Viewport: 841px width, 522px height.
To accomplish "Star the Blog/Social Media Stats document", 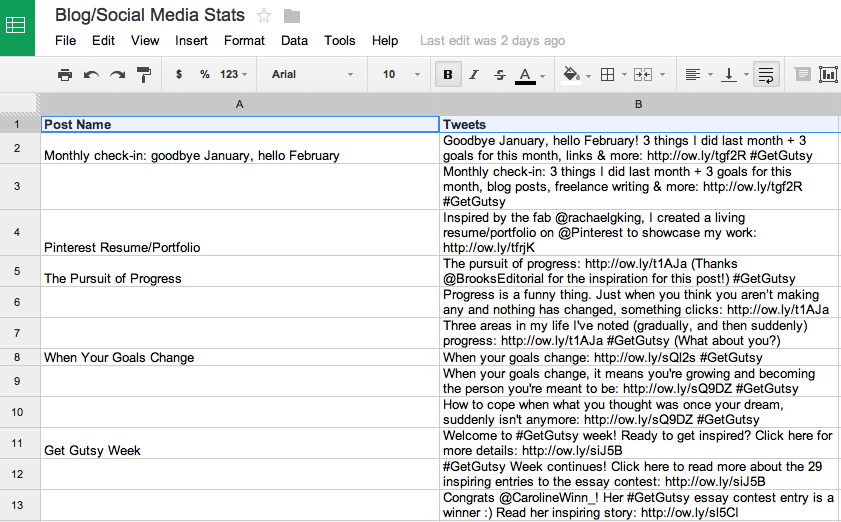I will [263, 16].
